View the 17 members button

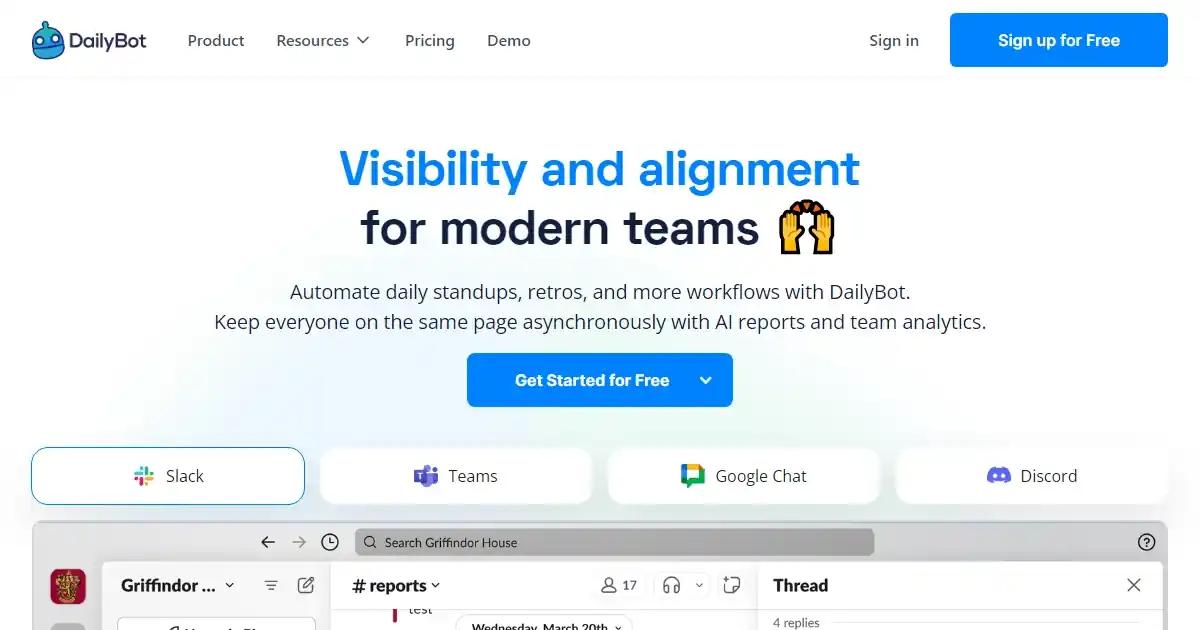[619, 585]
